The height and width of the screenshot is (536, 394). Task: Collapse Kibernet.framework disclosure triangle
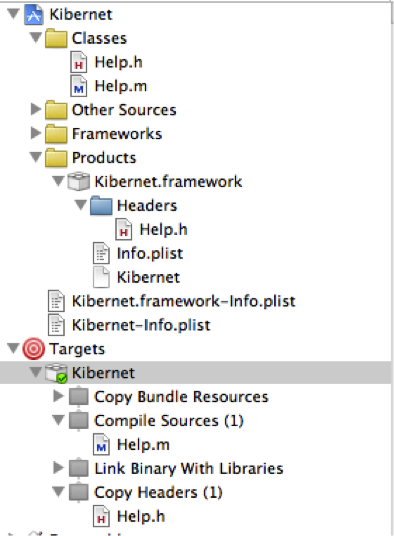(x=58, y=181)
